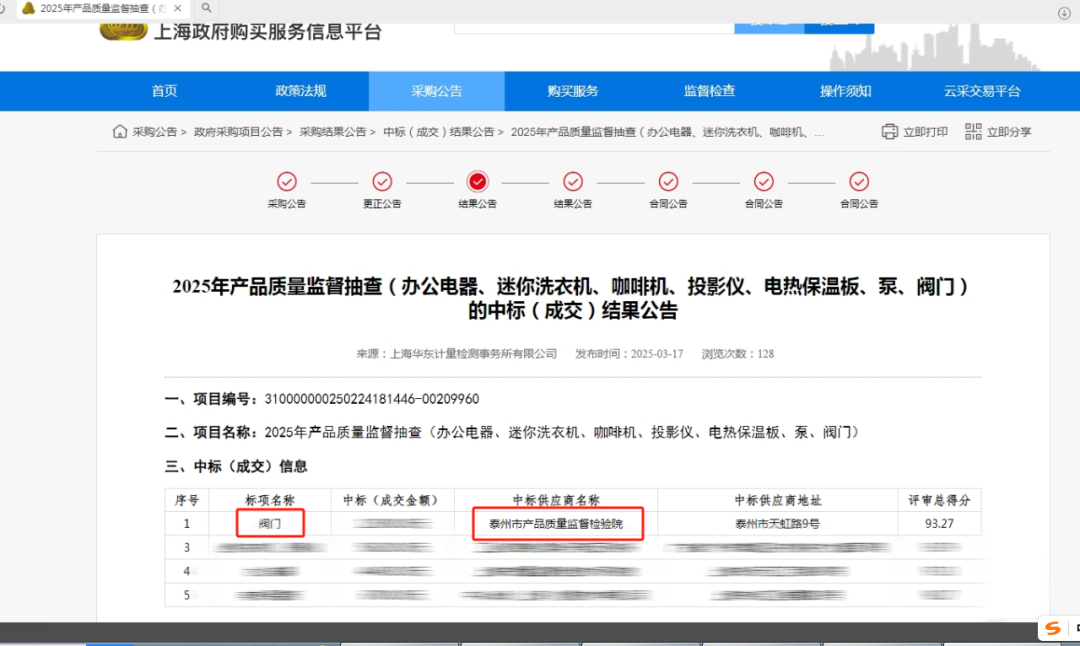Open sharing via the 立即分享 QR code icon
Image resolution: width=1080 pixels, height=646 pixels.
click(x=972, y=131)
